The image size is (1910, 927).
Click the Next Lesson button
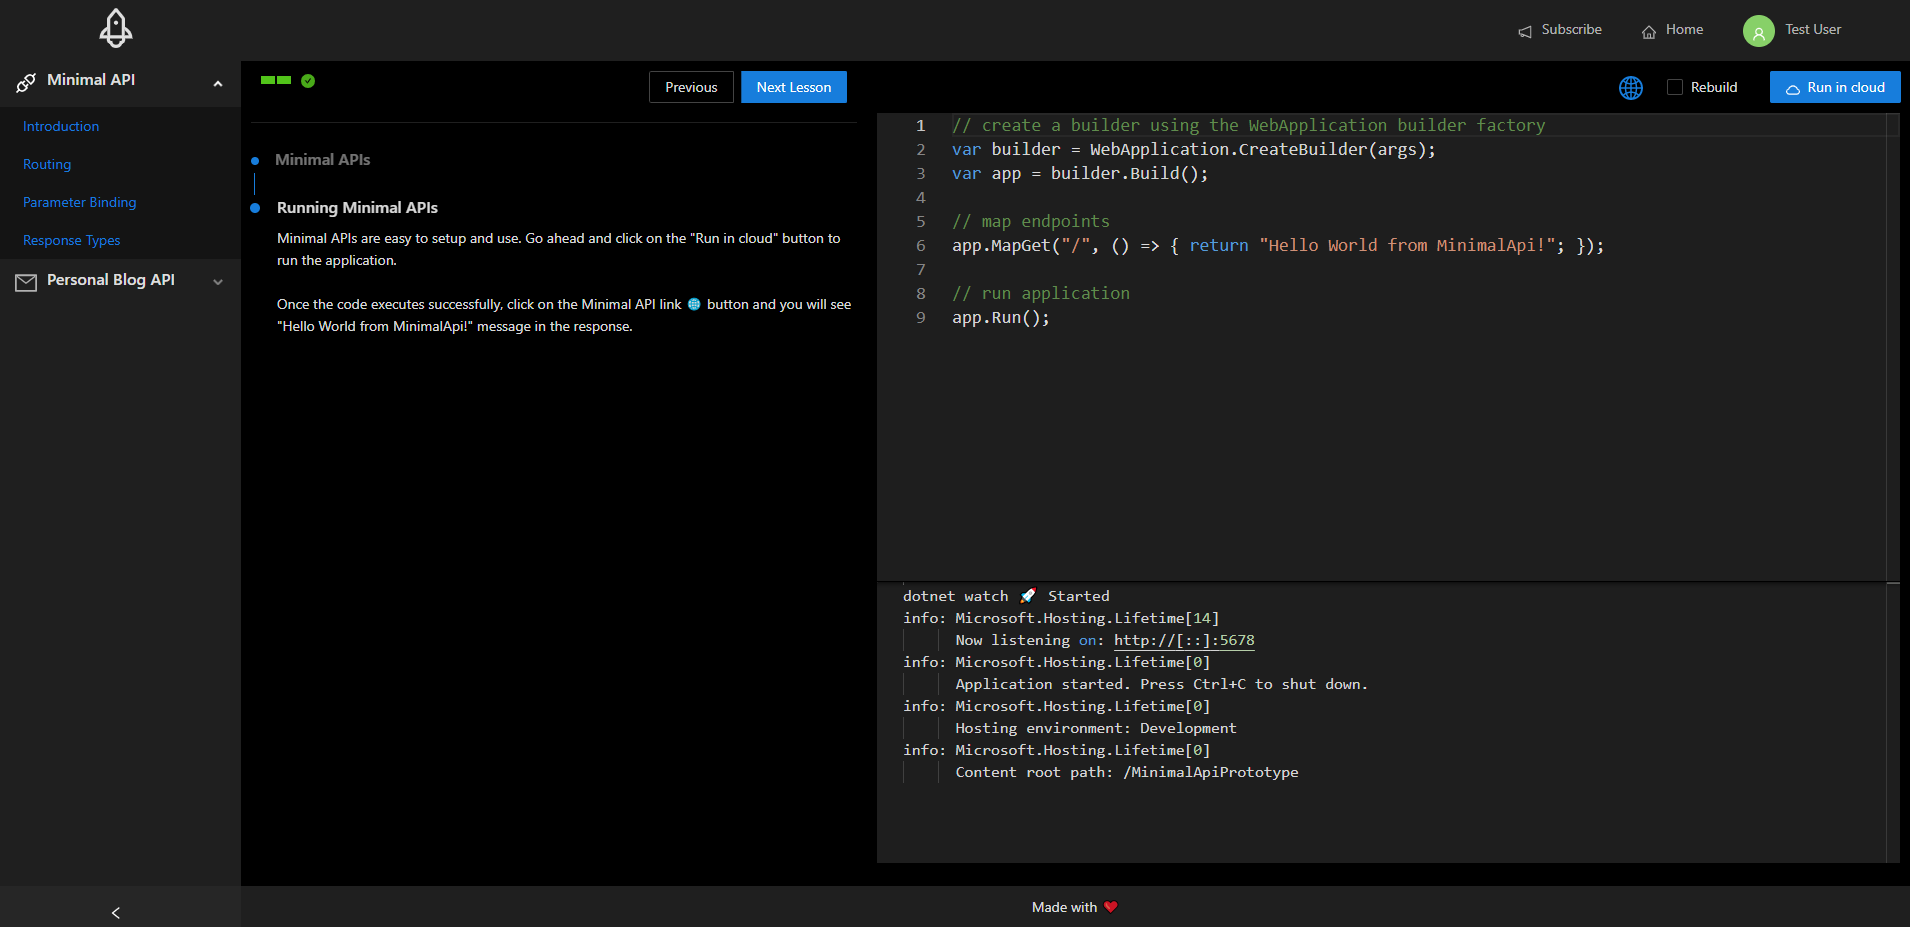pyautogui.click(x=794, y=87)
